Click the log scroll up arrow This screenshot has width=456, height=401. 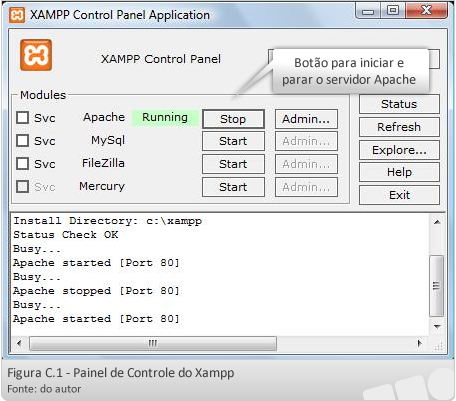(437, 222)
